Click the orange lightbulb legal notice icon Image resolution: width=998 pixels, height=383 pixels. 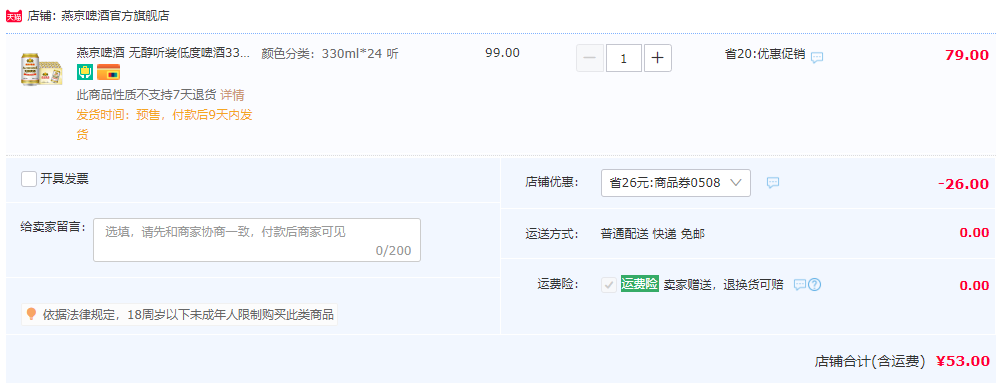pyautogui.click(x=31, y=314)
